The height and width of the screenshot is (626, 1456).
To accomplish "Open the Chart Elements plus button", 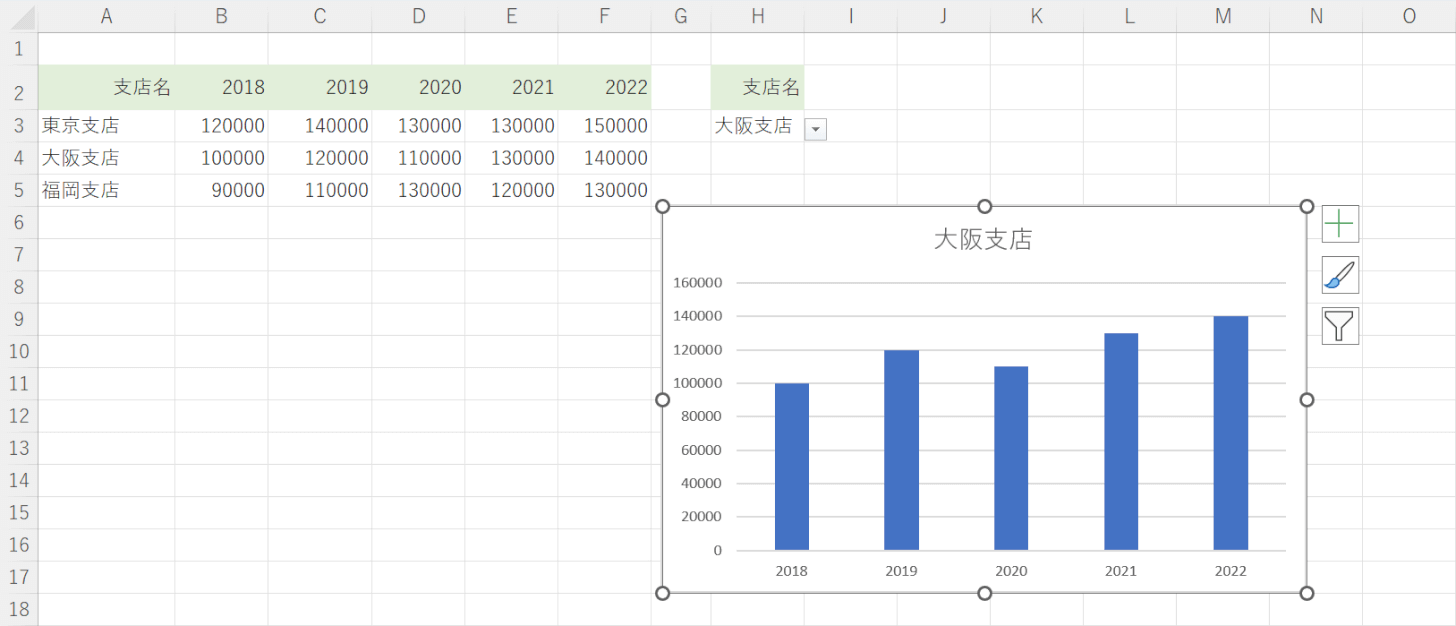I will coord(1340,224).
